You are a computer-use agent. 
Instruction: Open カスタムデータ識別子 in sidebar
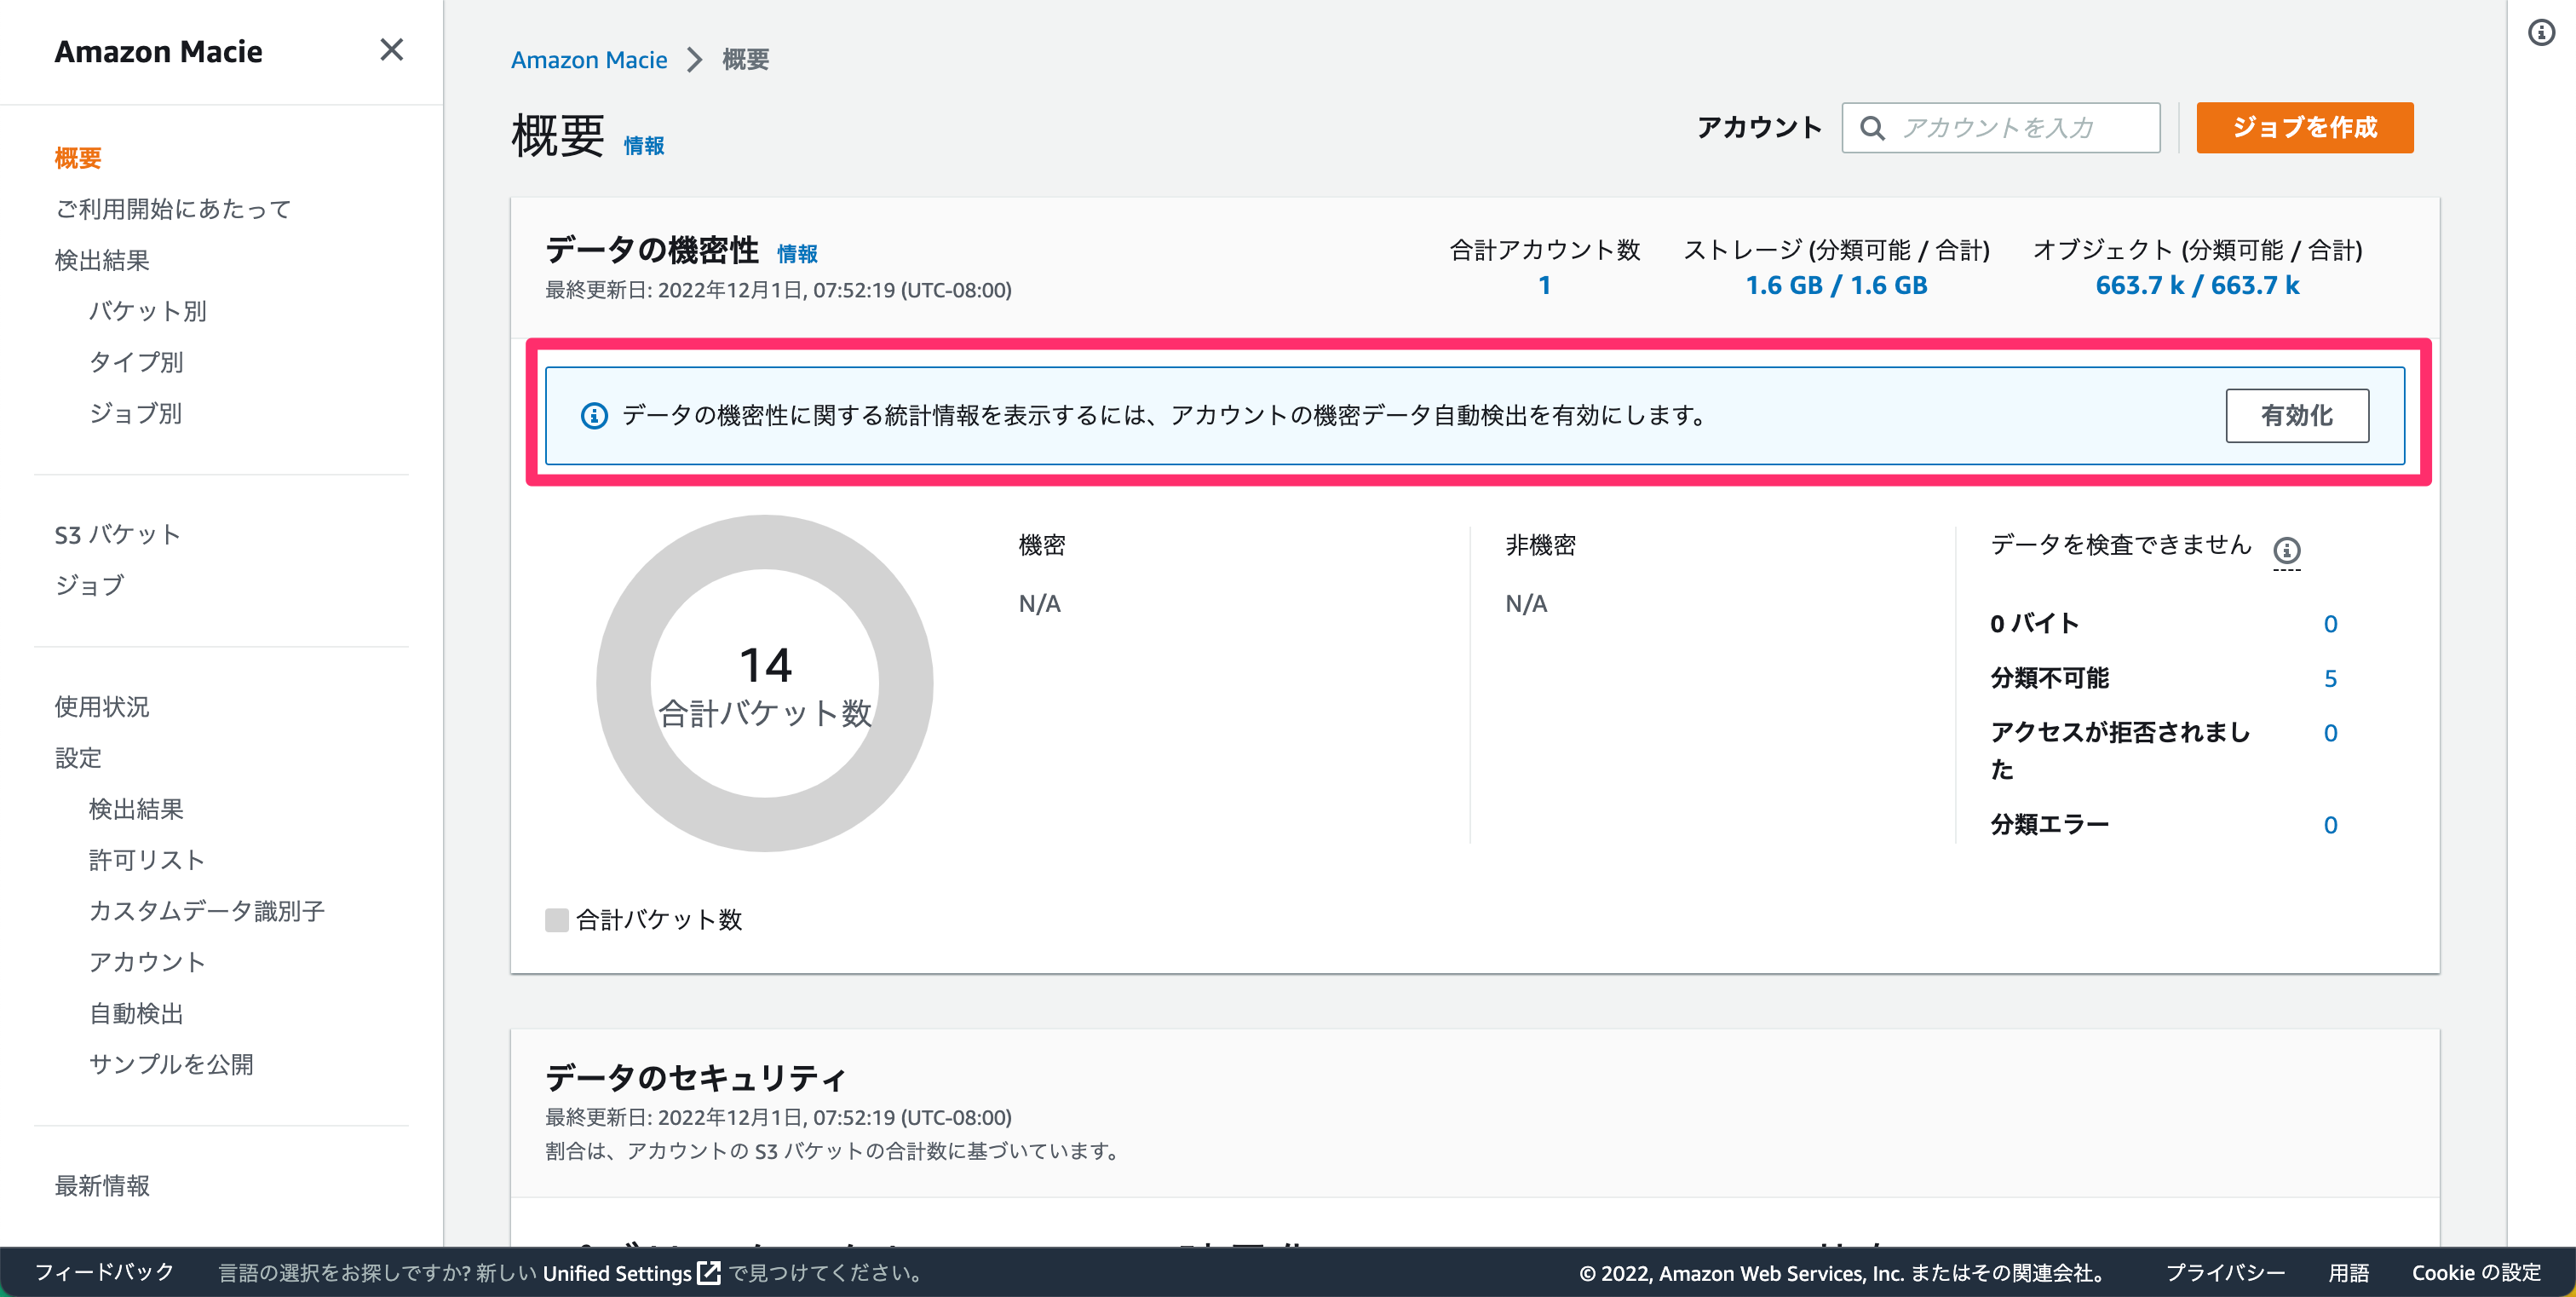coord(207,911)
